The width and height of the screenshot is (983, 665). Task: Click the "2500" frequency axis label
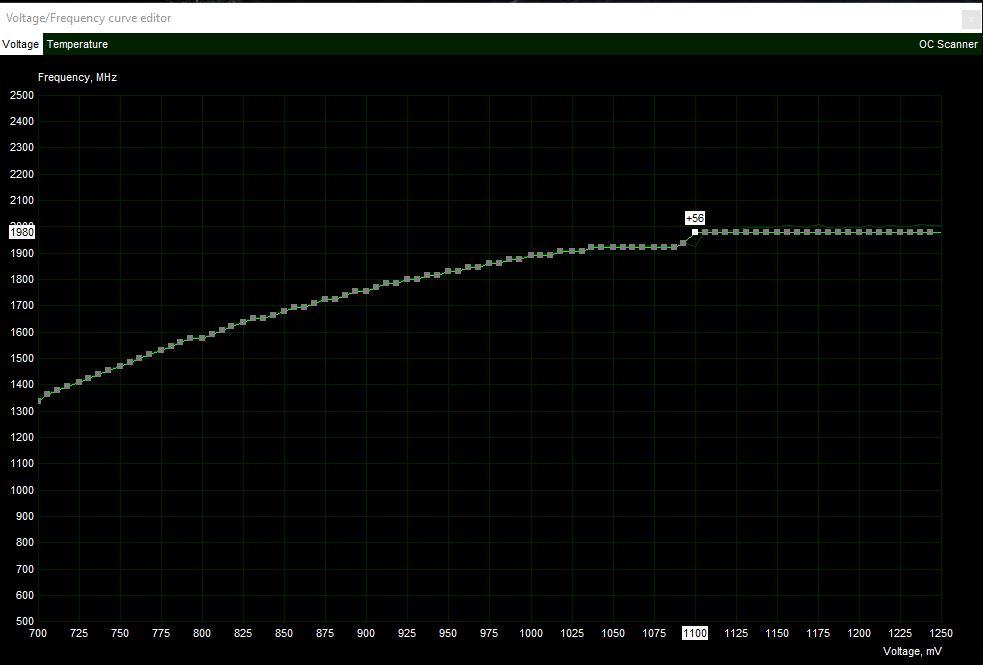coord(22,95)
